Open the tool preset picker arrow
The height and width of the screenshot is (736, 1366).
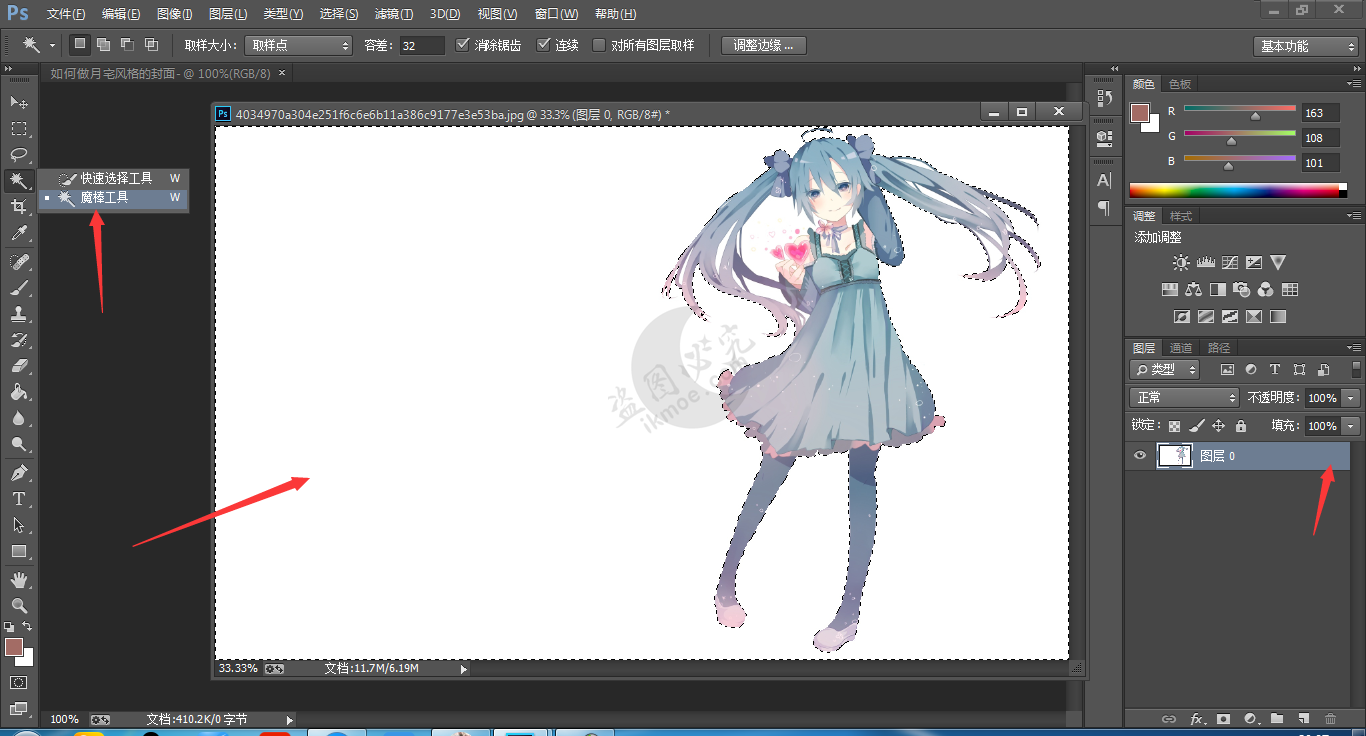51,45
